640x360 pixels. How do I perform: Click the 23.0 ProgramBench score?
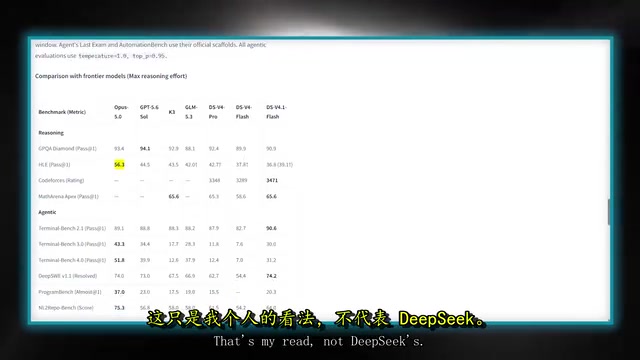(144, 292)
